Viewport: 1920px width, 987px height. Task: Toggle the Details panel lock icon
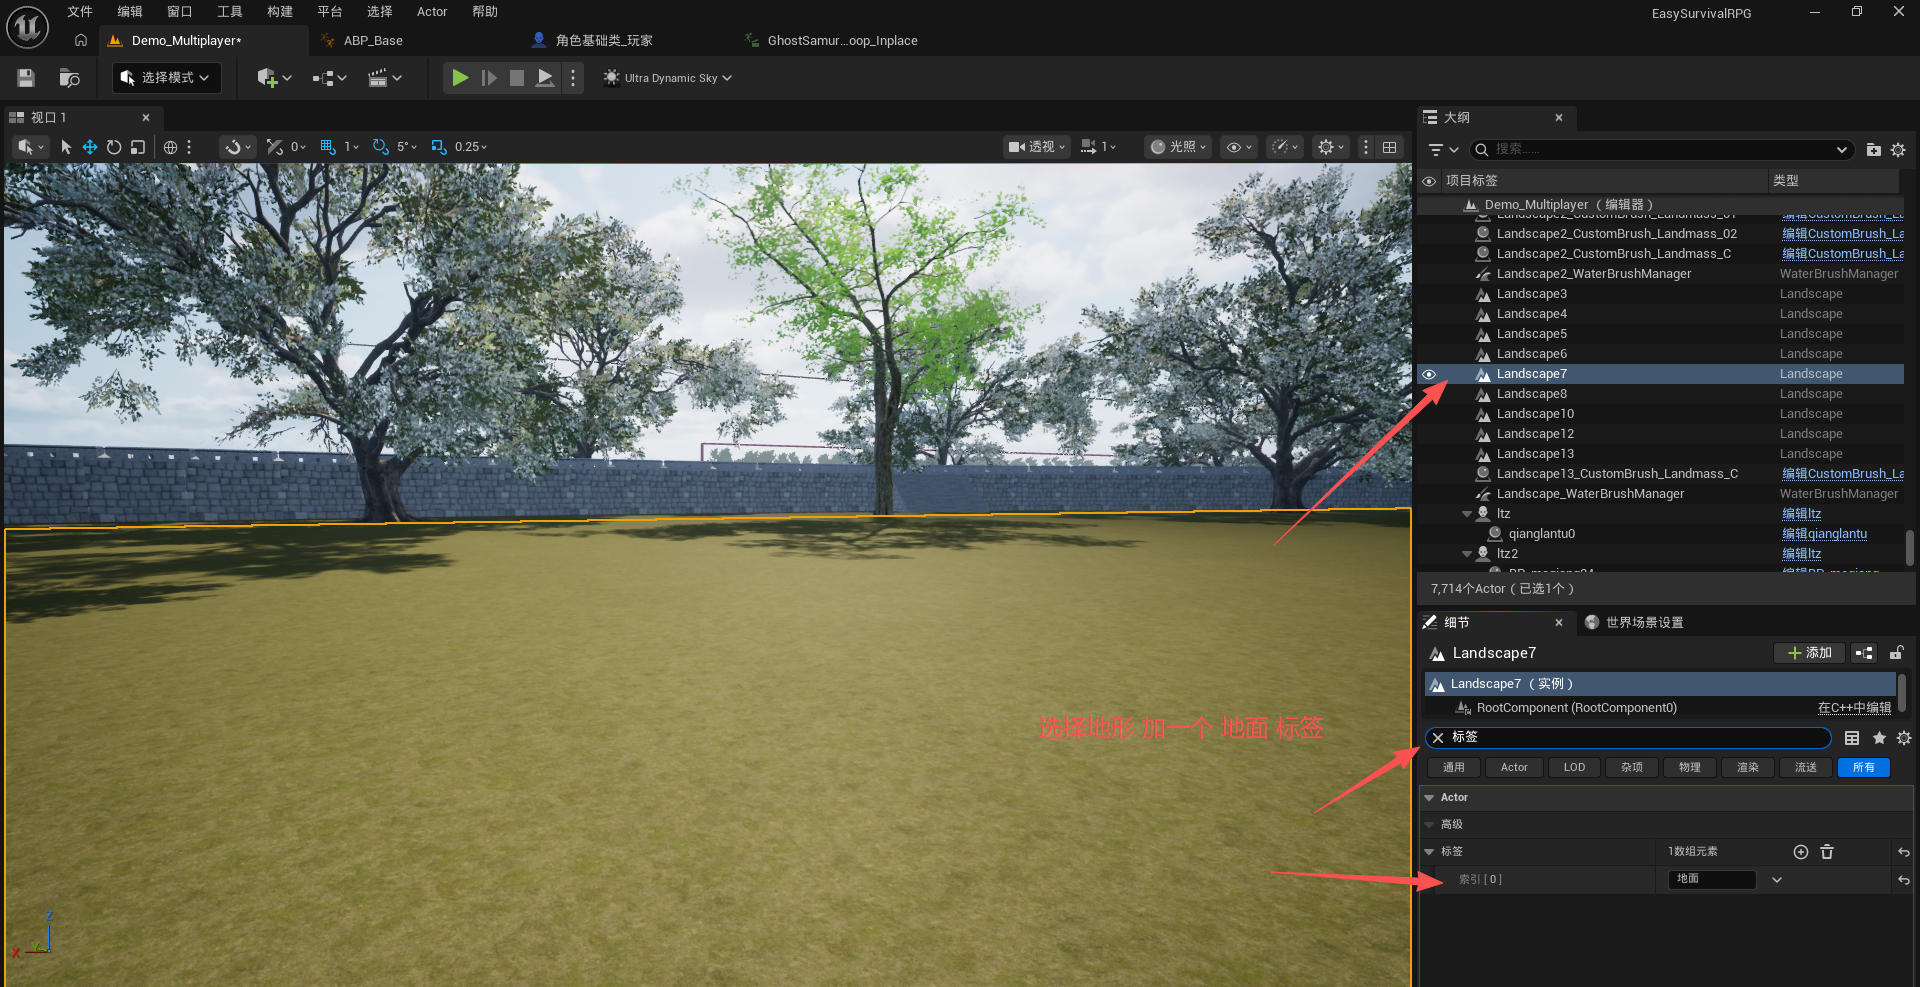pyautogui.click(x=1896, y=653)
